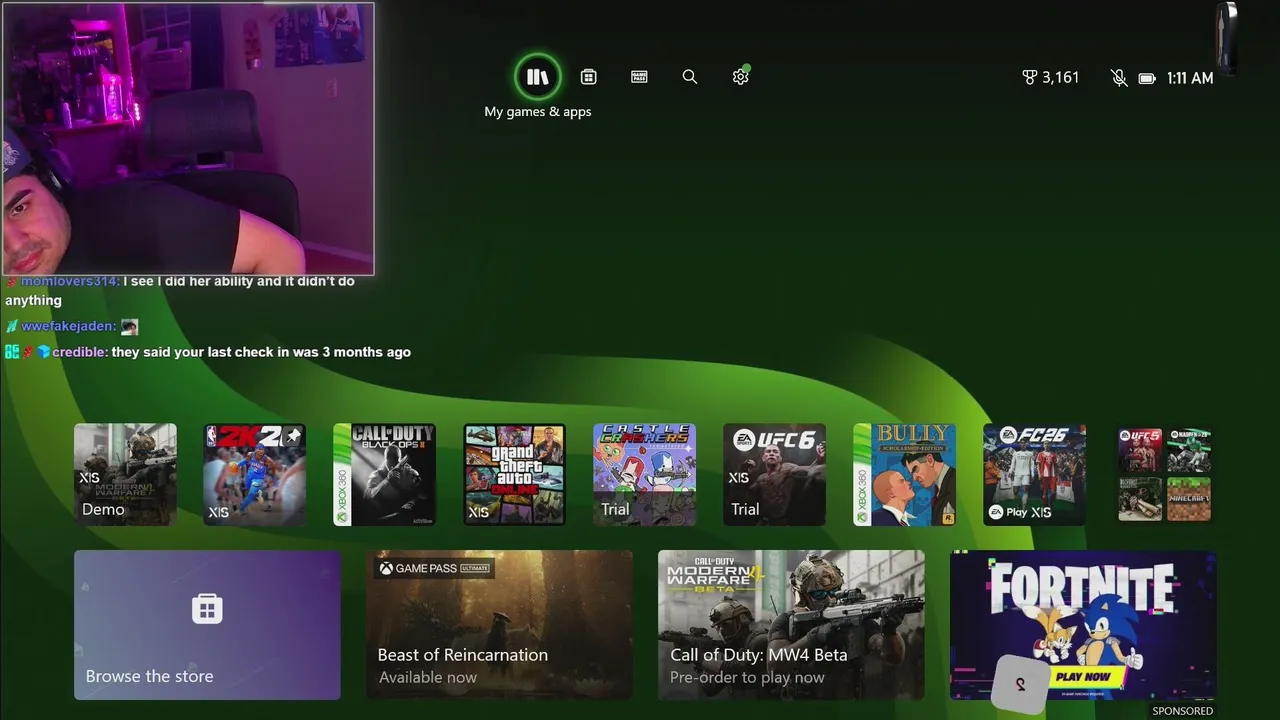Launch Call of Duty Black Ops II tile
Screen dimensions: 1280x720
click(x=385, y=474)
